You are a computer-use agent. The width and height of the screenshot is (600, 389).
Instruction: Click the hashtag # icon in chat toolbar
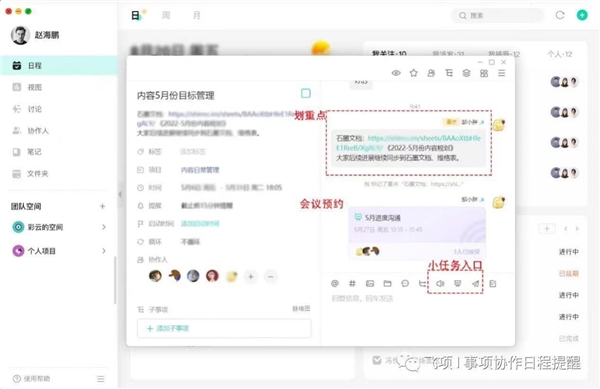coord(352,283)
